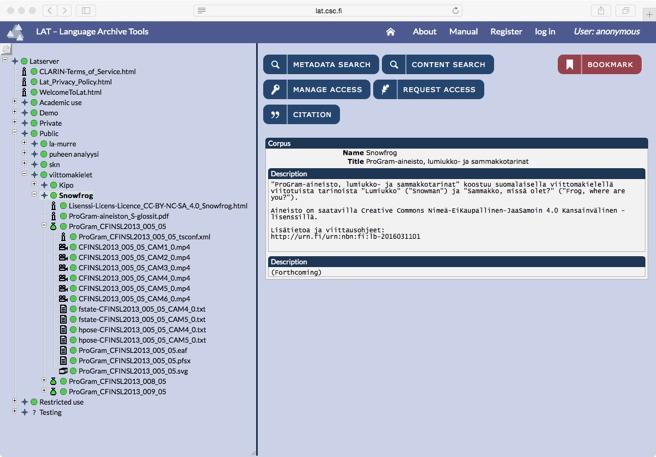Select the skn tree item
Image resolution: width=656 pixels, height=457 pixels.
[54, 164]
